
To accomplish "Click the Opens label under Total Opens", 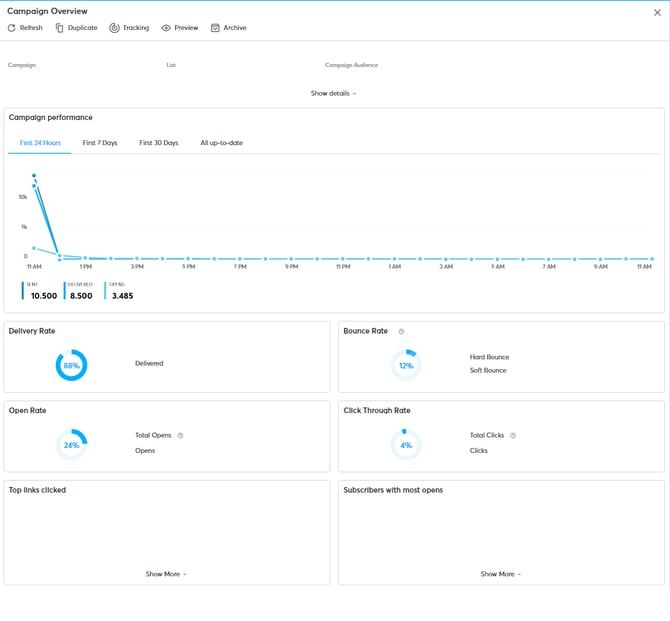I will [145, 450].
